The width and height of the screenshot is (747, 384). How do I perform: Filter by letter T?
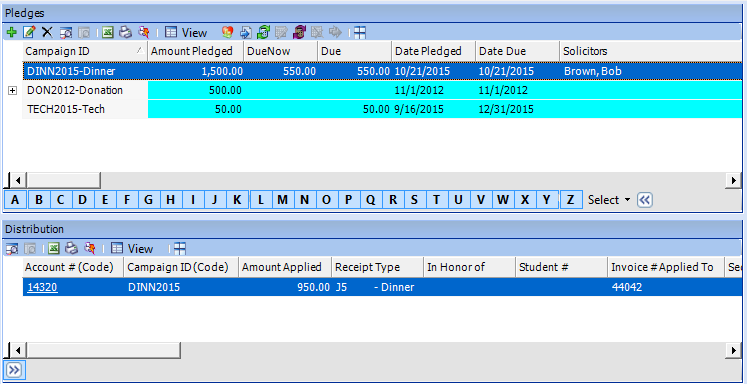coord(436,200)
